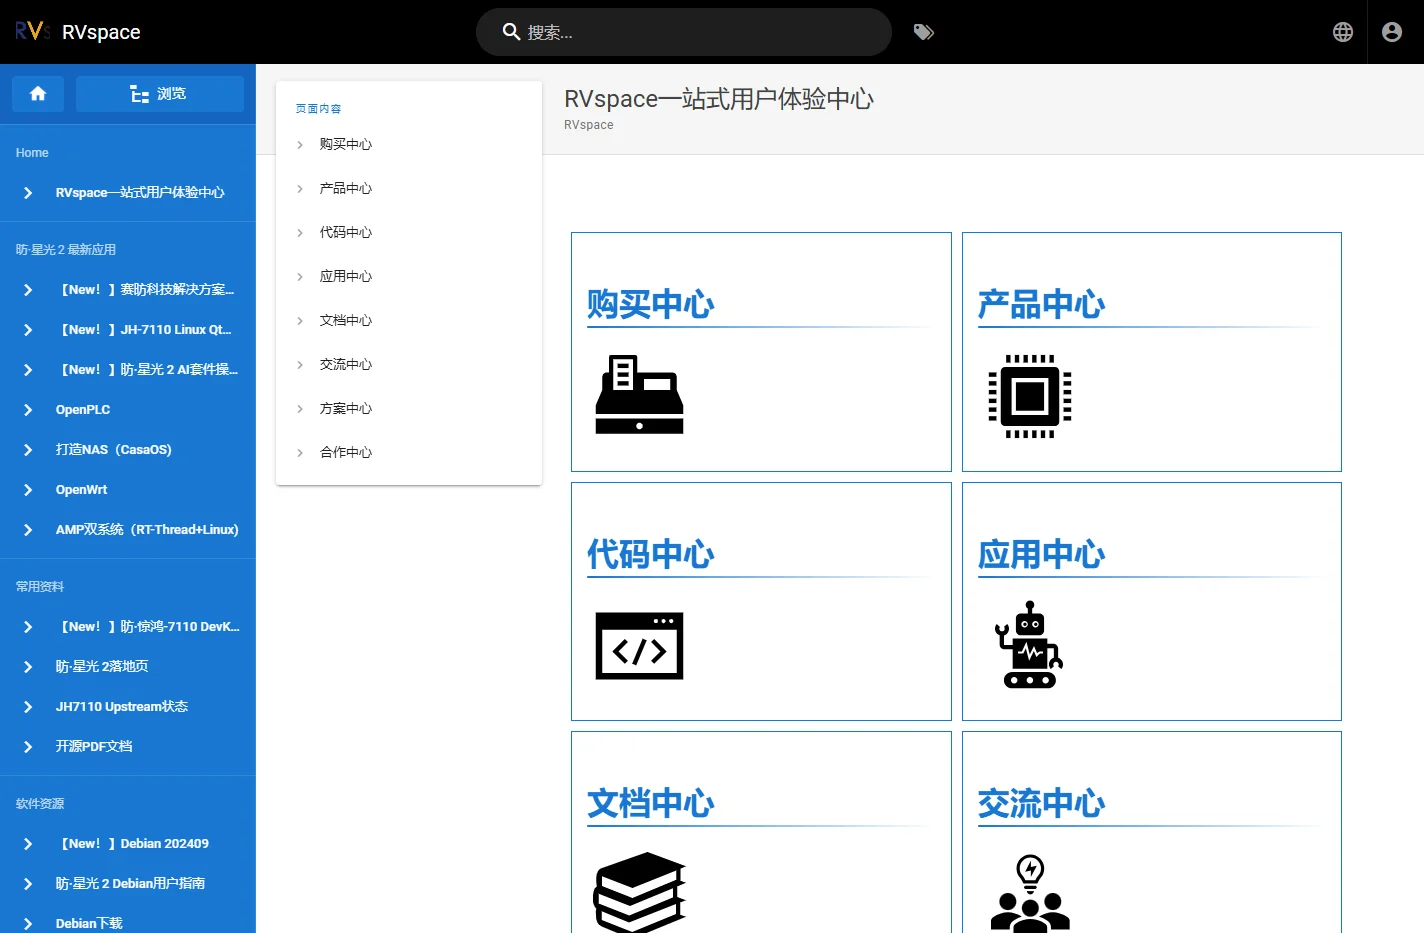
Task: Click the people lightbulb icon under 交流中心
Action: point(1030,893)
